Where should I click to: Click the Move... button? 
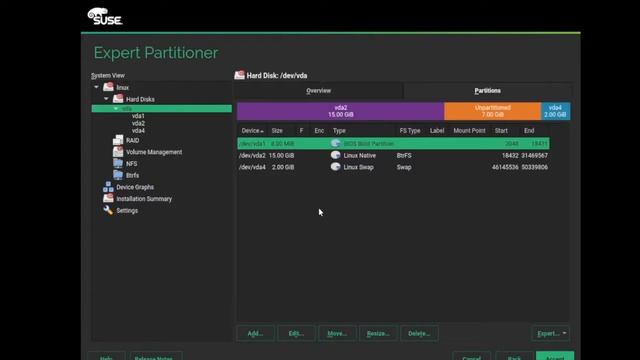[x=337, y=333]
